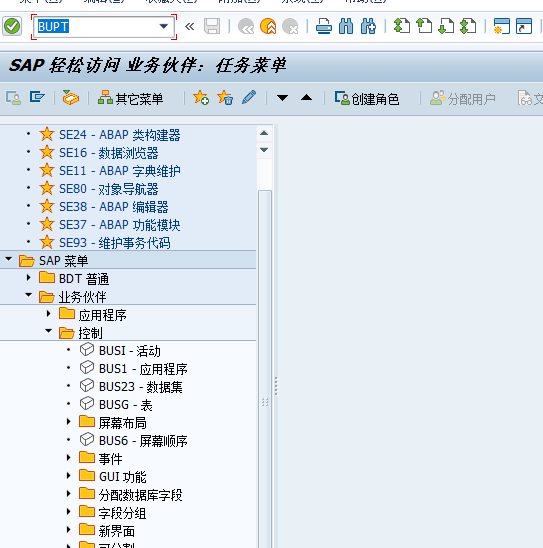Open favorite SE37 - ABAP 功能模块
This screenshot has height=548, width=543.
(120, 225)
